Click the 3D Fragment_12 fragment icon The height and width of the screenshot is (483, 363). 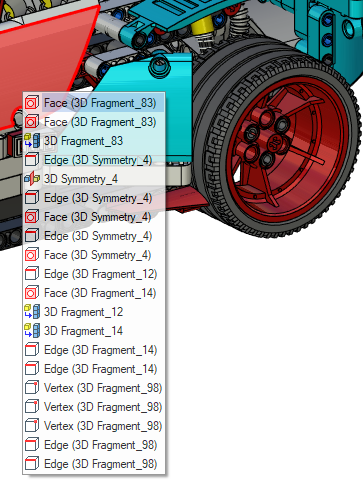(x=32, y=312)
